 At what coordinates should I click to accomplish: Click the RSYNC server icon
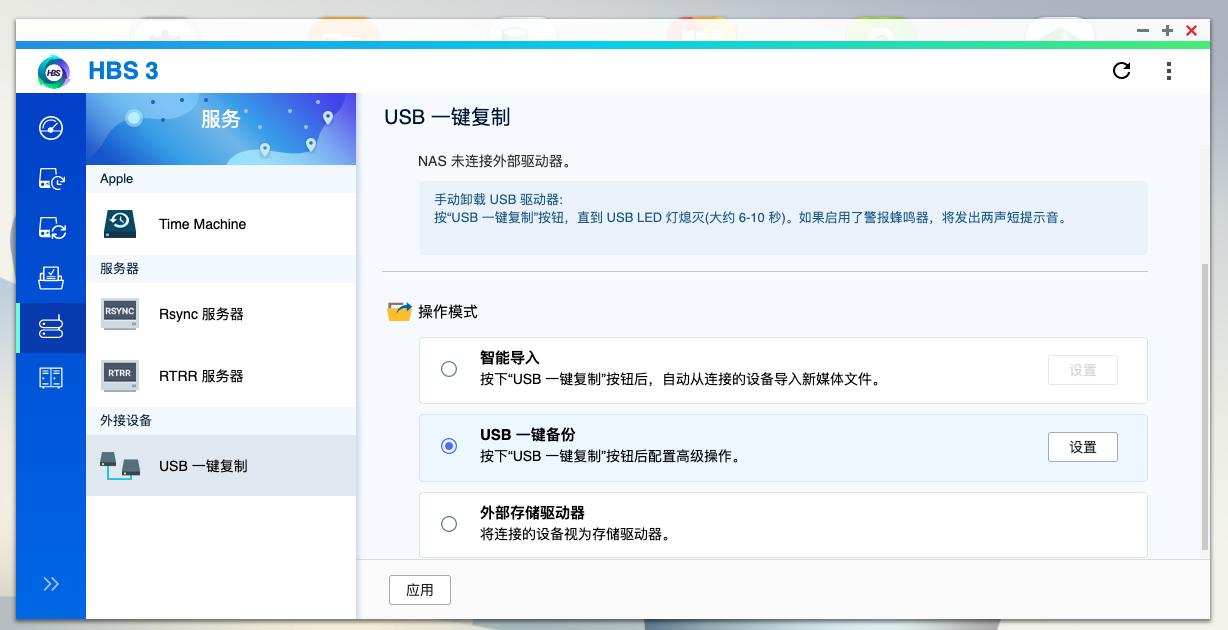[119, 313]
